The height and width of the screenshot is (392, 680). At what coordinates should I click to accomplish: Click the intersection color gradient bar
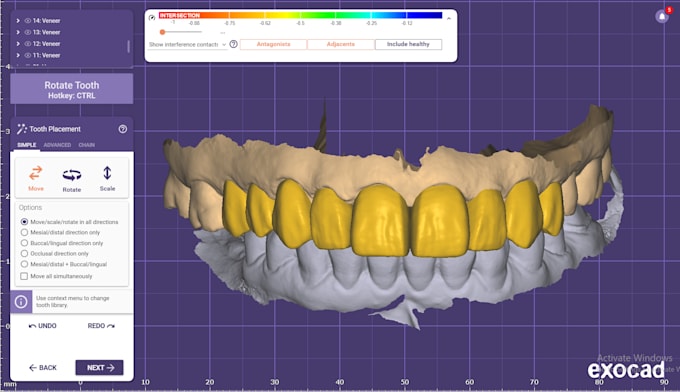301,15
